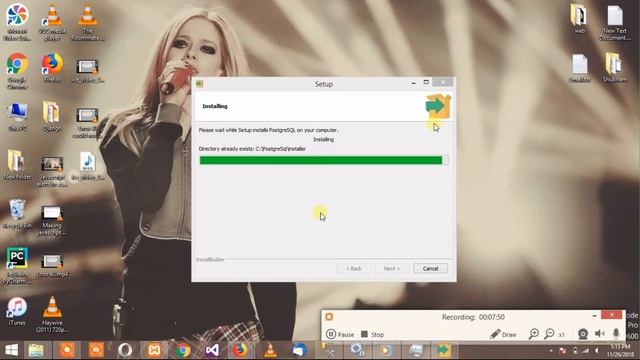Pause the screen recording
This screenshot has width=640, height=360.
coord(340,334)
